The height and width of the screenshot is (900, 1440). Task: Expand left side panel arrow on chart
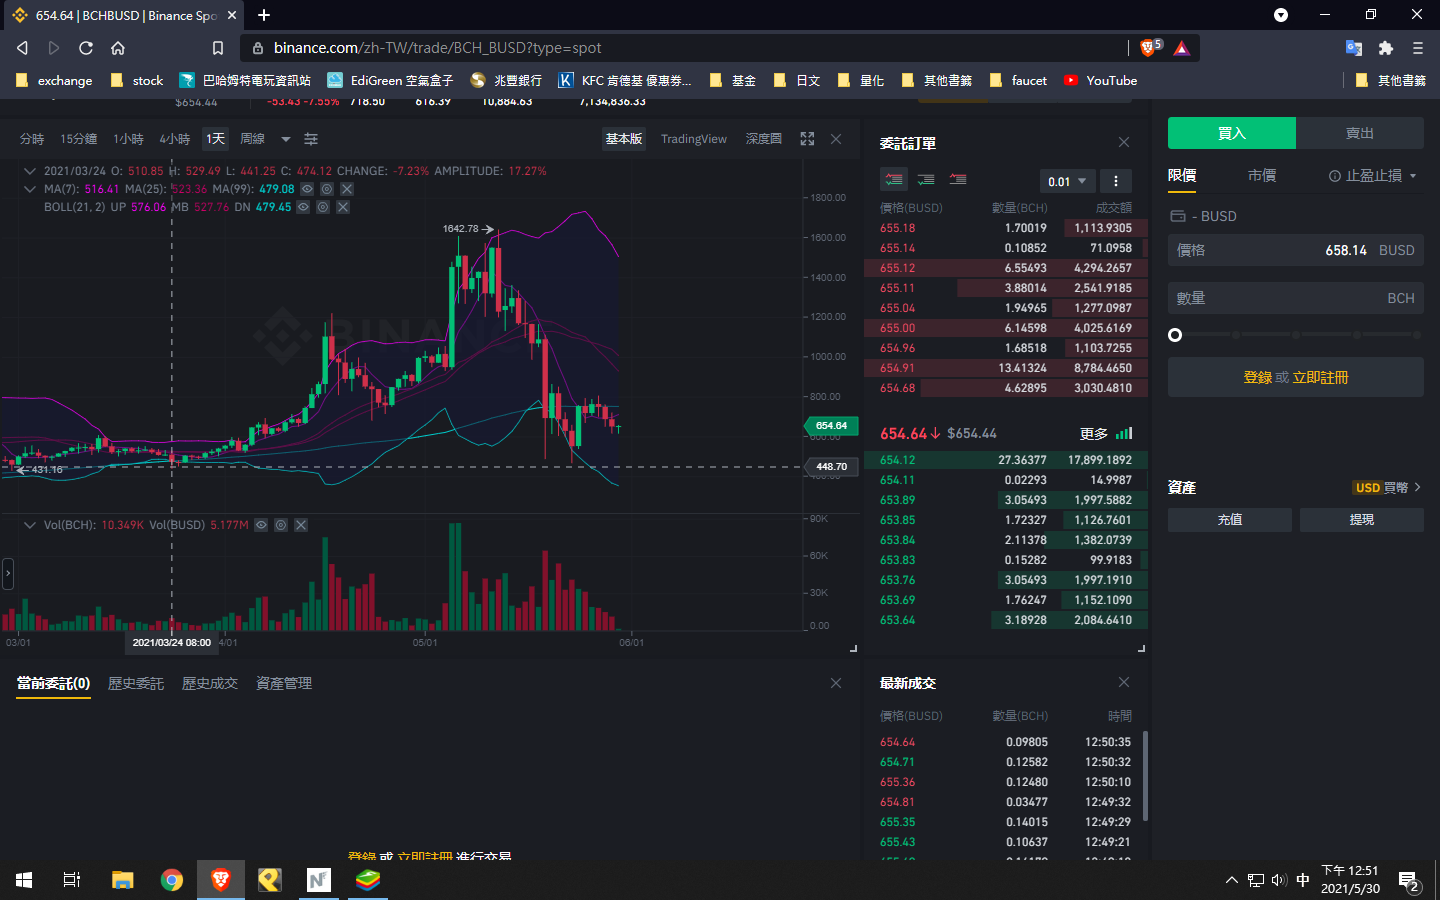click(x=8, y=573)
